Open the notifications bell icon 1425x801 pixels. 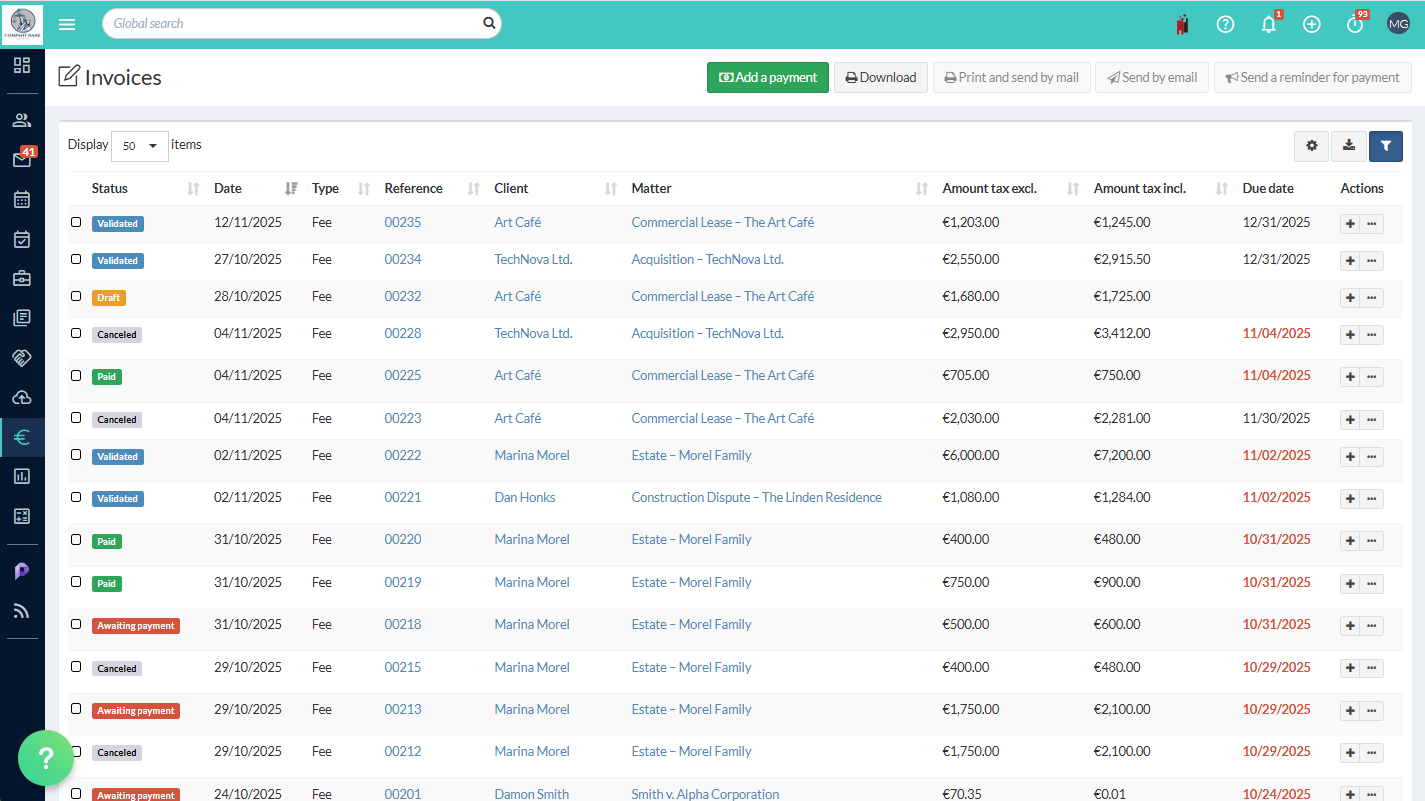tap(1269, 25)
